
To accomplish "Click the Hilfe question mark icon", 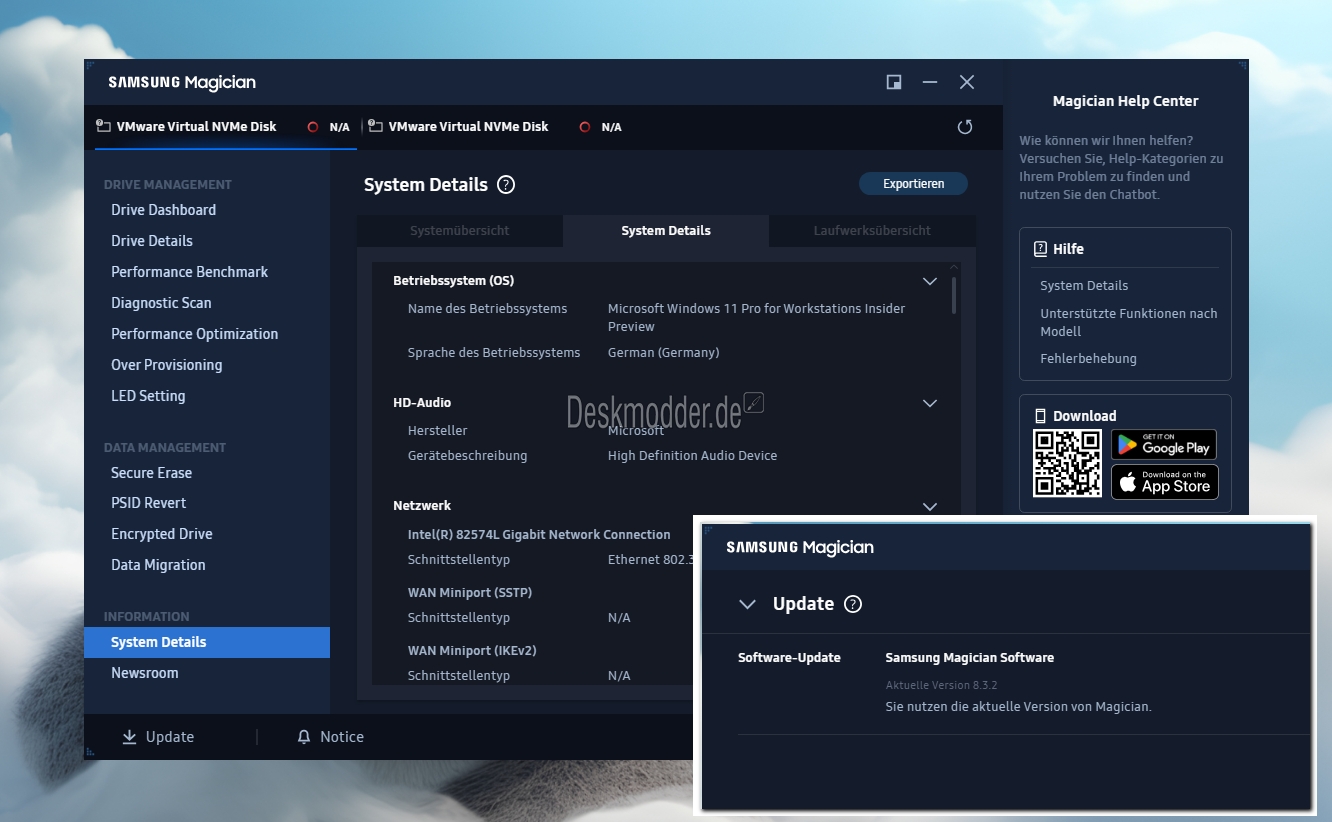I will tap(1040, 249).
